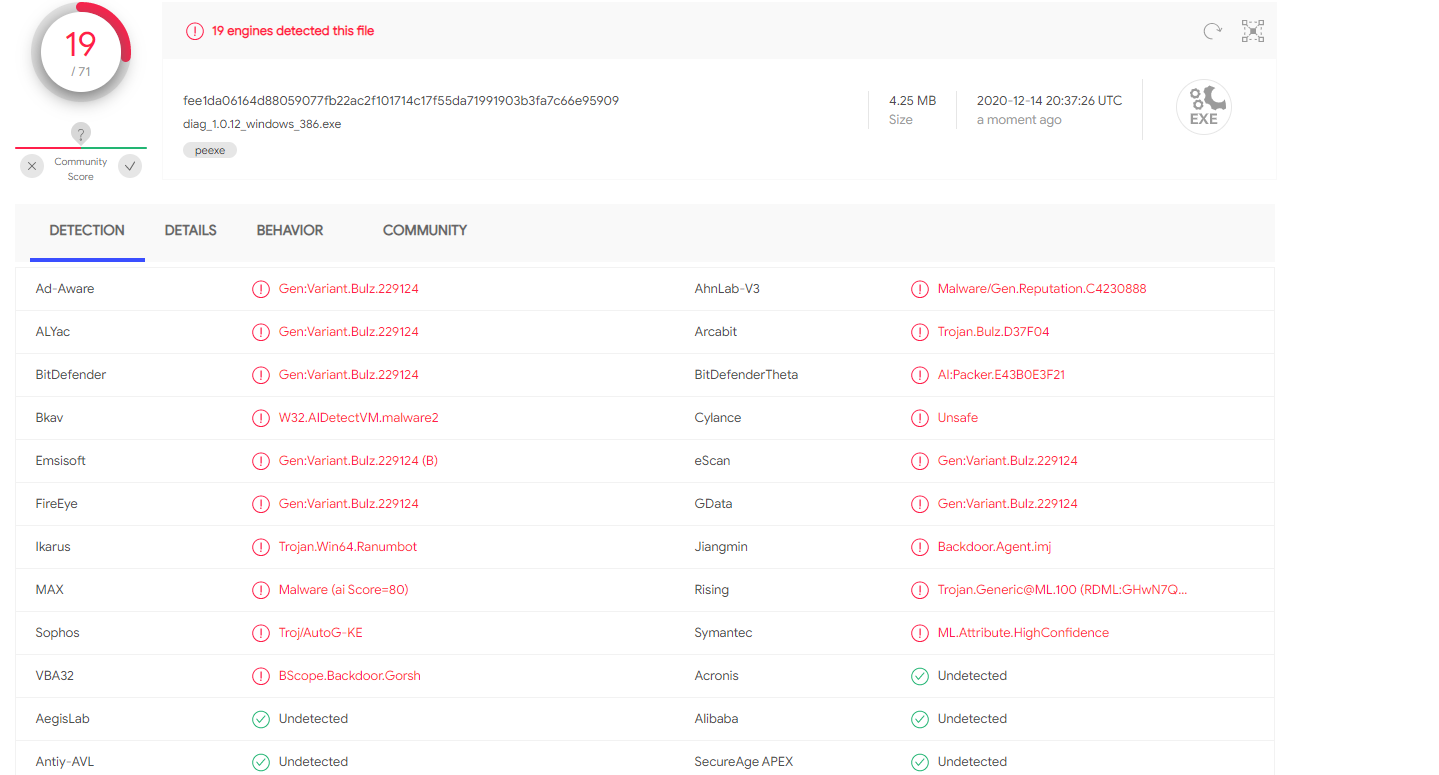This screenshot has height=775, width=1439.
Task: Select the COMMUNITY tab
Action: tap(425, 230)
